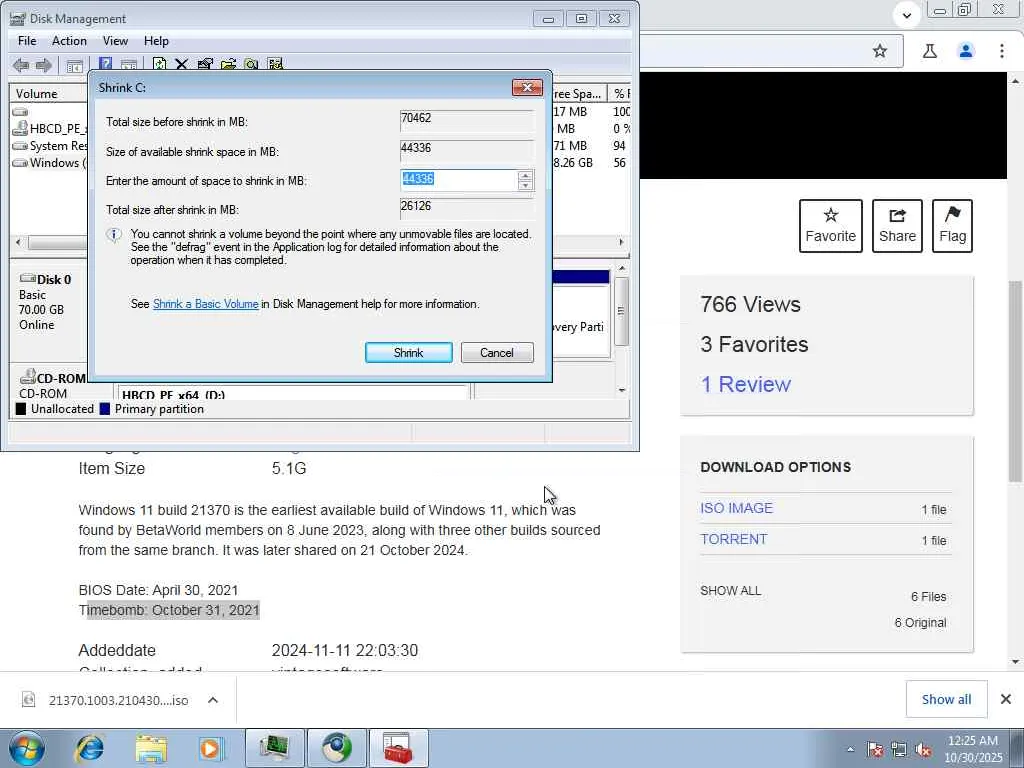This screenshot has height=768, width=1024.
Task: Click Show all downloads button
Action: click(x=946, y=699)
